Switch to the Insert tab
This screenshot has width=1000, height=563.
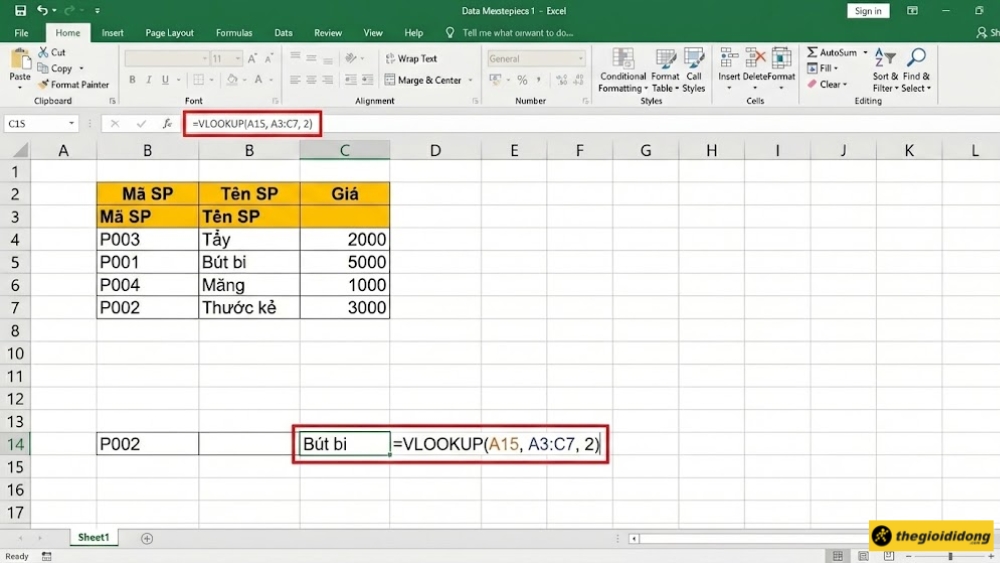point(112,33)
